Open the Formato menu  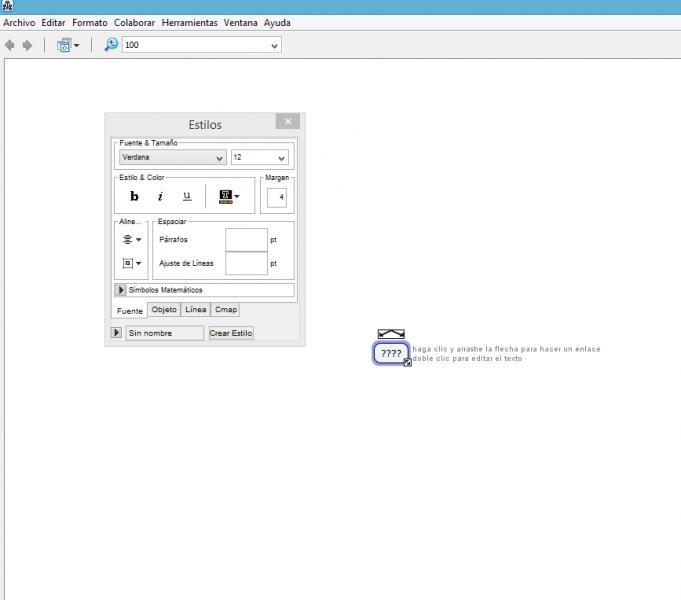[x=89, y=23]
